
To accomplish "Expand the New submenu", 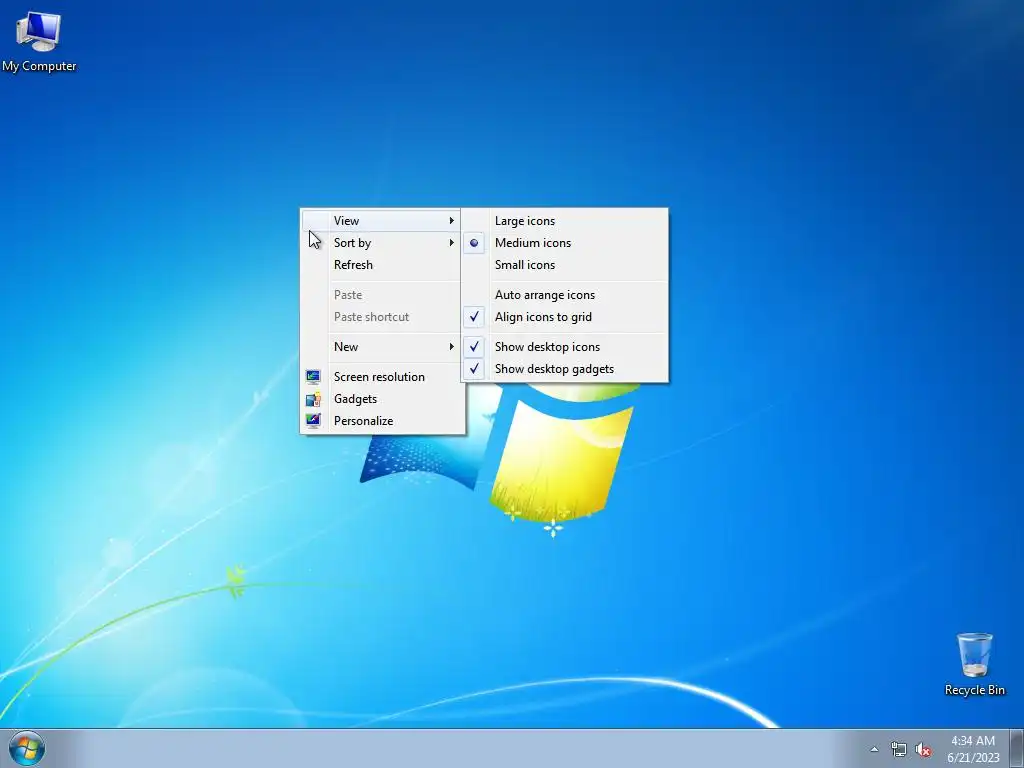I will (382, 347).
